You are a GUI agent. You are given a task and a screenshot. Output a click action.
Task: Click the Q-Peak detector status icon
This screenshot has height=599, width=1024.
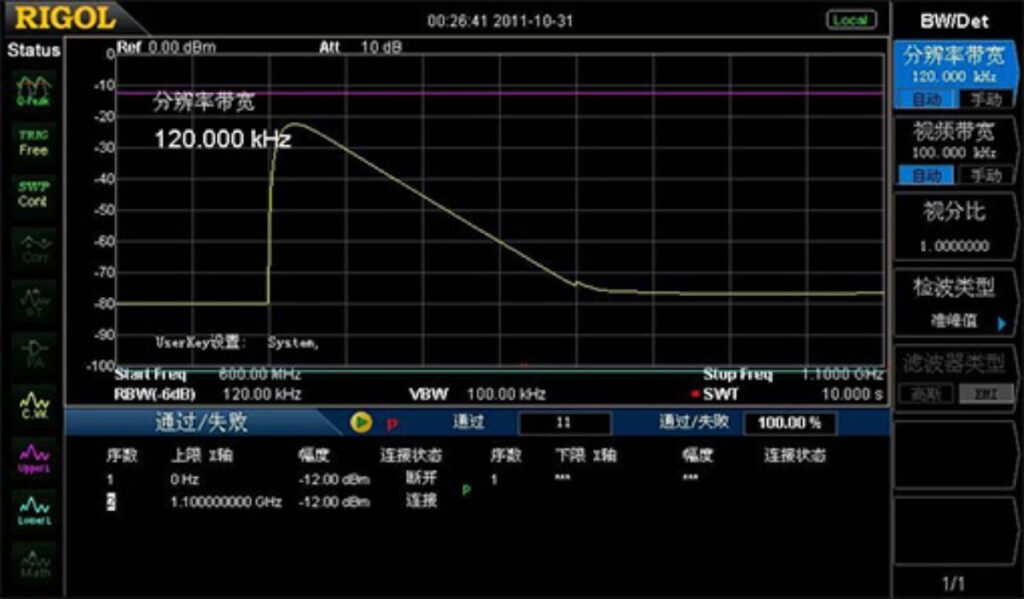point(33,92)
